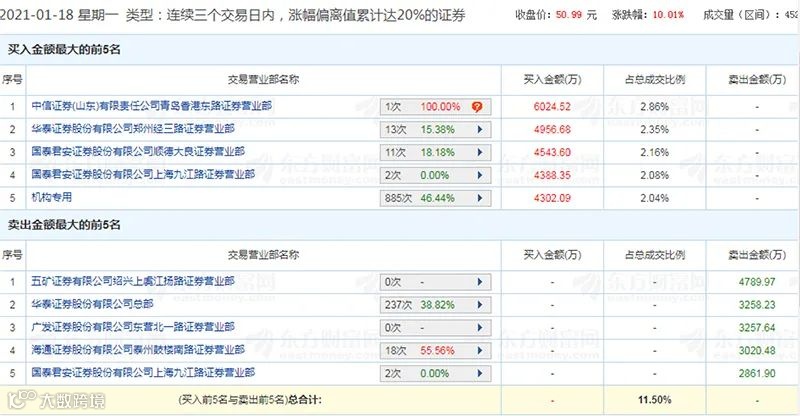This screenshot has width=800, height=416.
Task: Select turnover ratio 2.08%
Action: (x=655, y=175)
